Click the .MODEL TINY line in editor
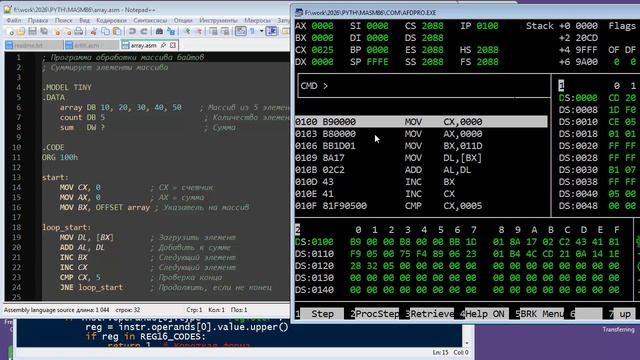640x360 pixels. [67, 87]
